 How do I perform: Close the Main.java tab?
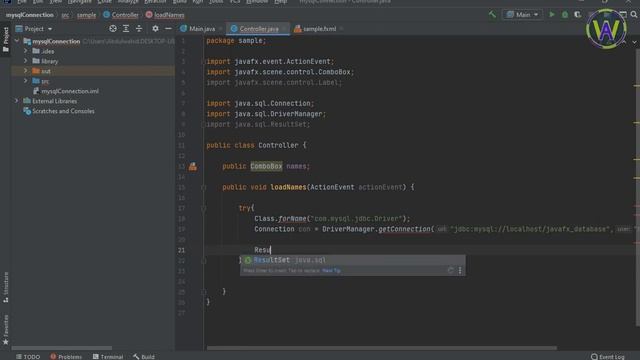220,29
